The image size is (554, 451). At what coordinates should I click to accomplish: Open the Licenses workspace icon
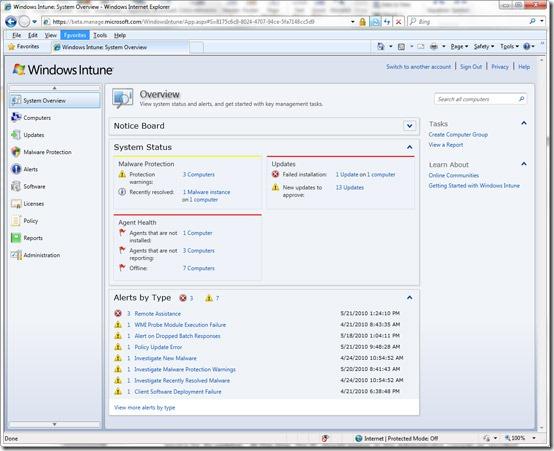point(16,204)
